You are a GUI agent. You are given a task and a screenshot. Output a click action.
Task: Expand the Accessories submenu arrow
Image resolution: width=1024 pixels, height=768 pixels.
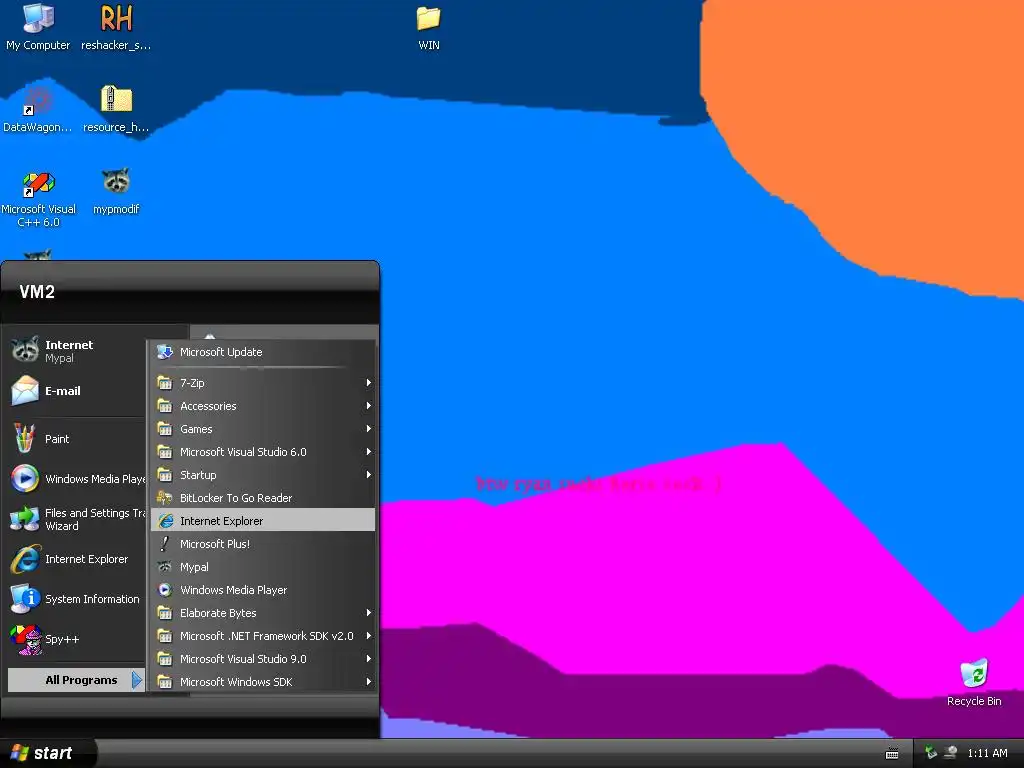click(368, 406)
